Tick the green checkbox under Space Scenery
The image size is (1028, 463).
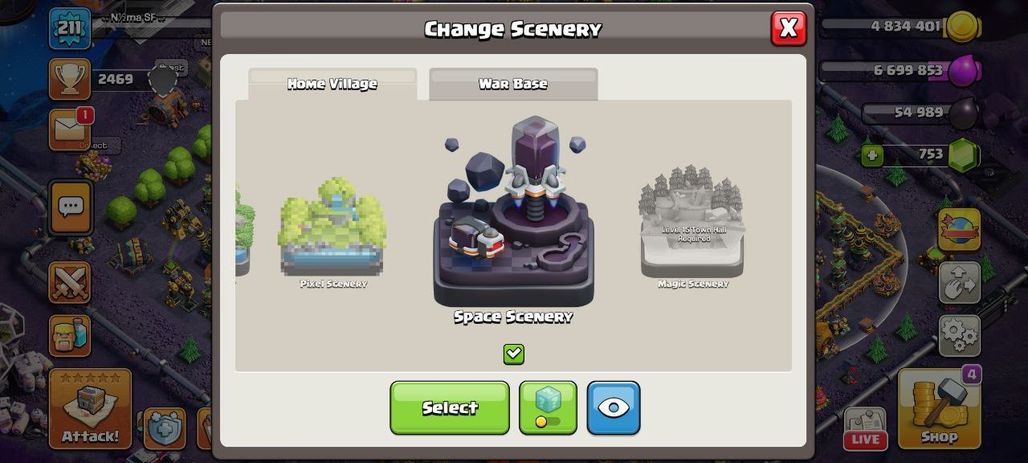(x=514, y=354)
